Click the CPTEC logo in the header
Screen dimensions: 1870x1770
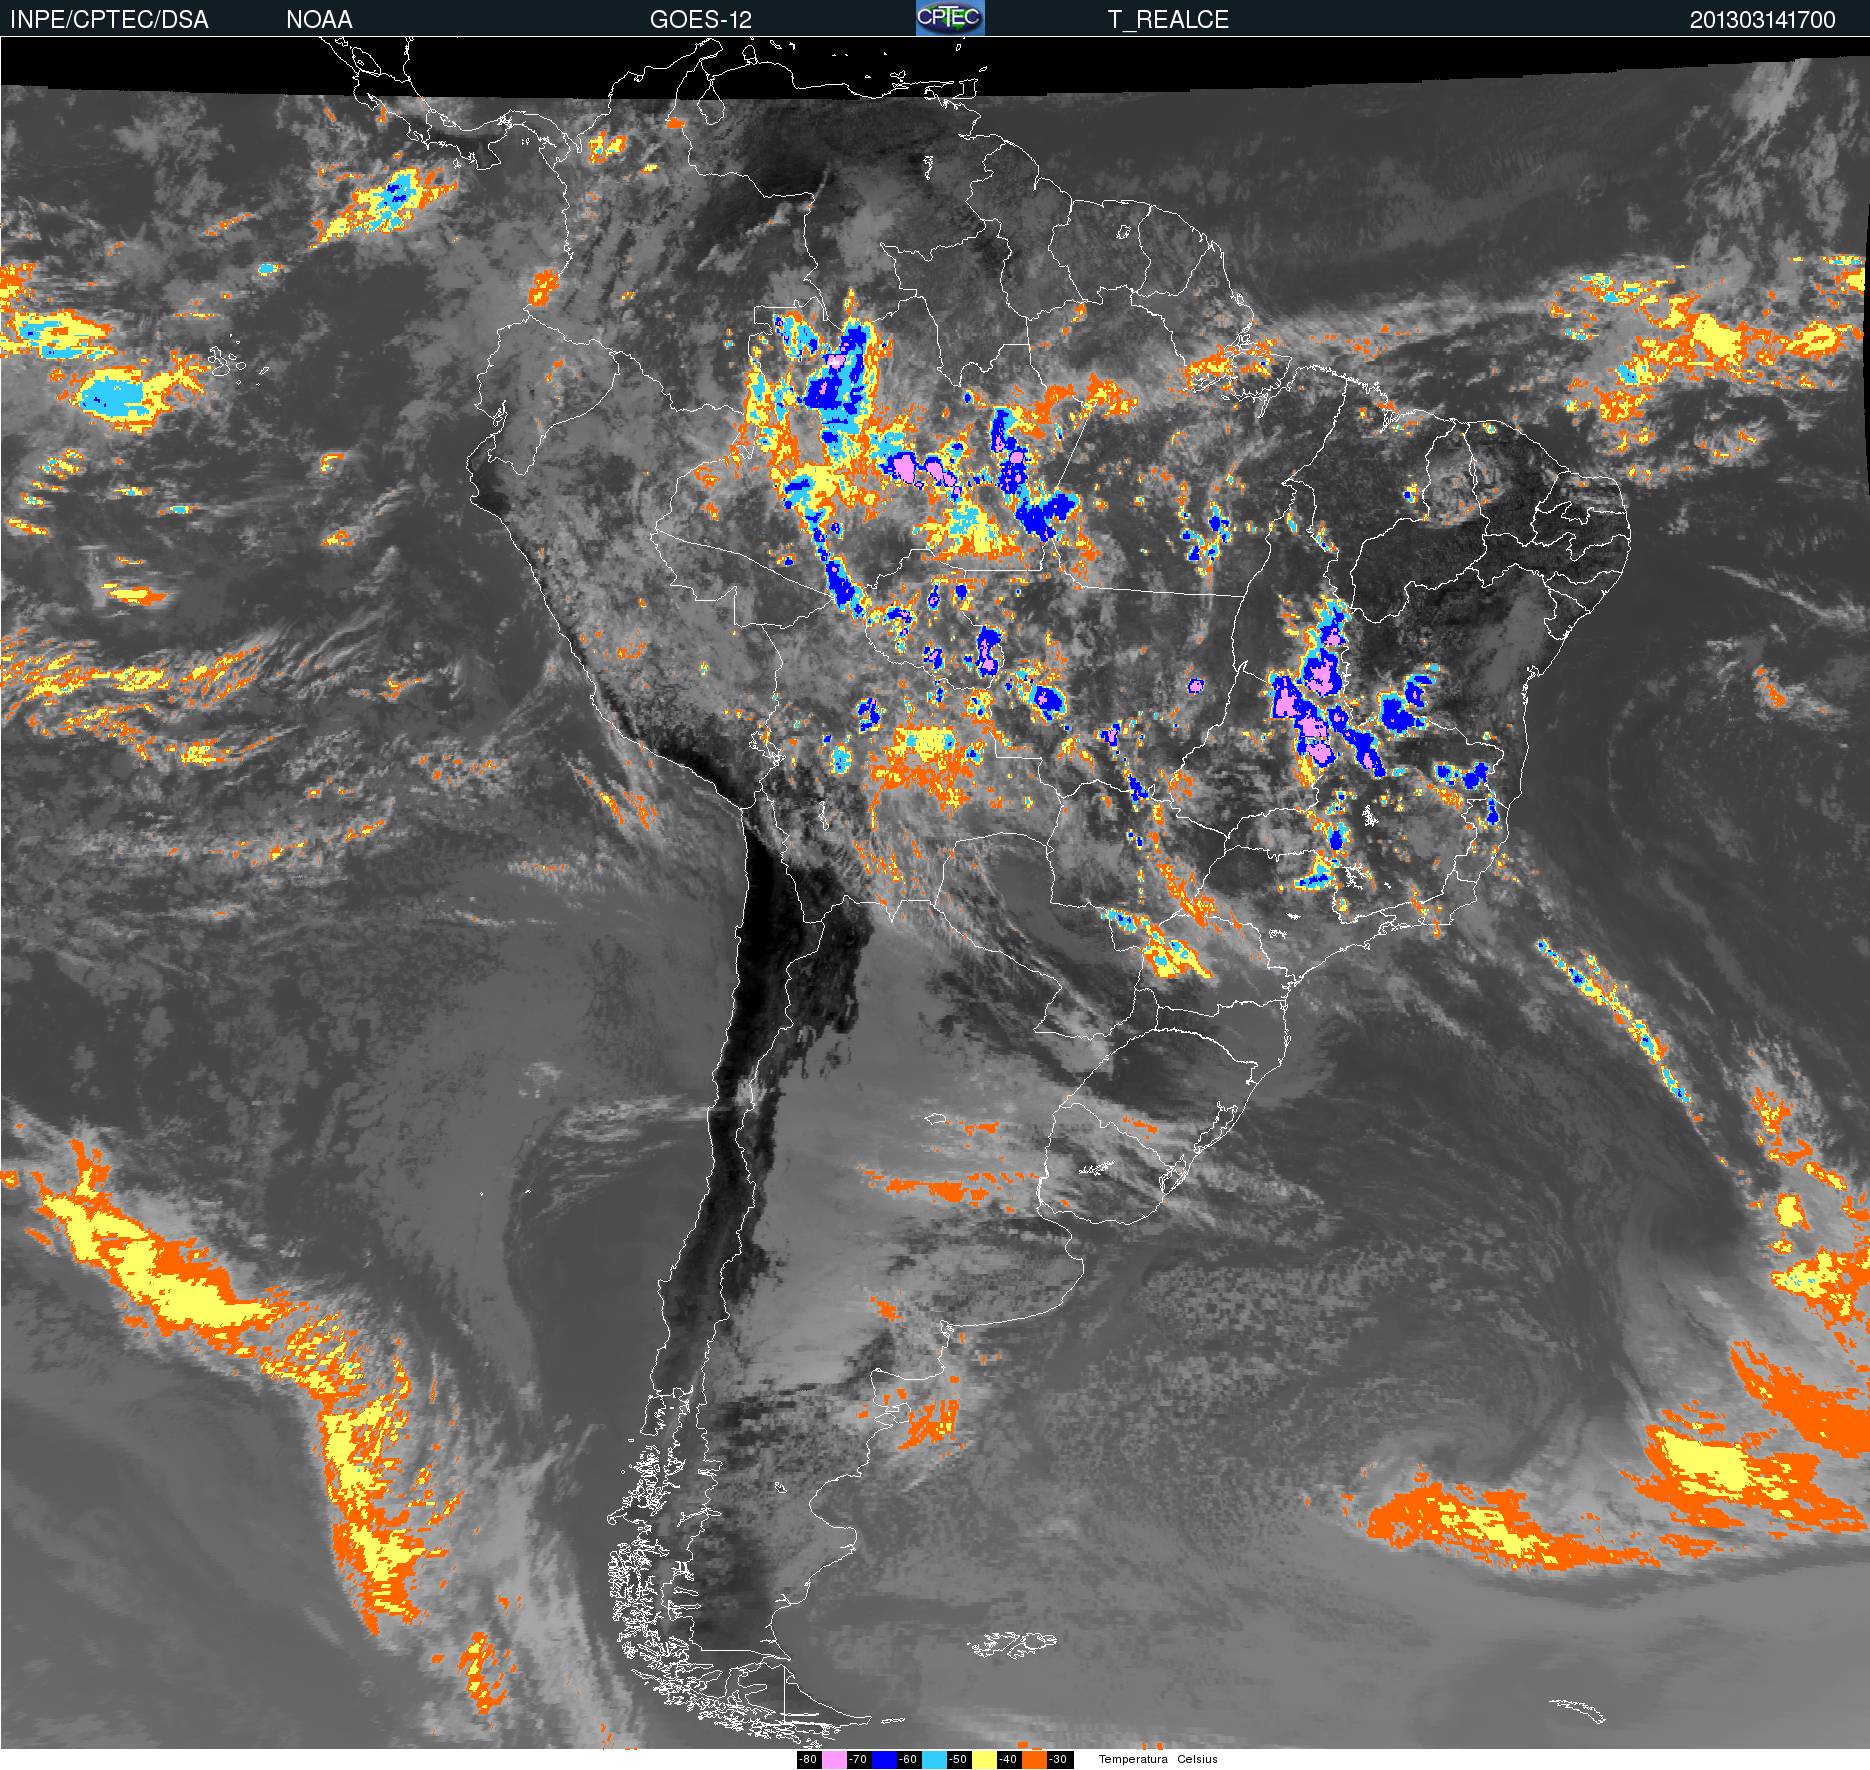coord(950,18)
